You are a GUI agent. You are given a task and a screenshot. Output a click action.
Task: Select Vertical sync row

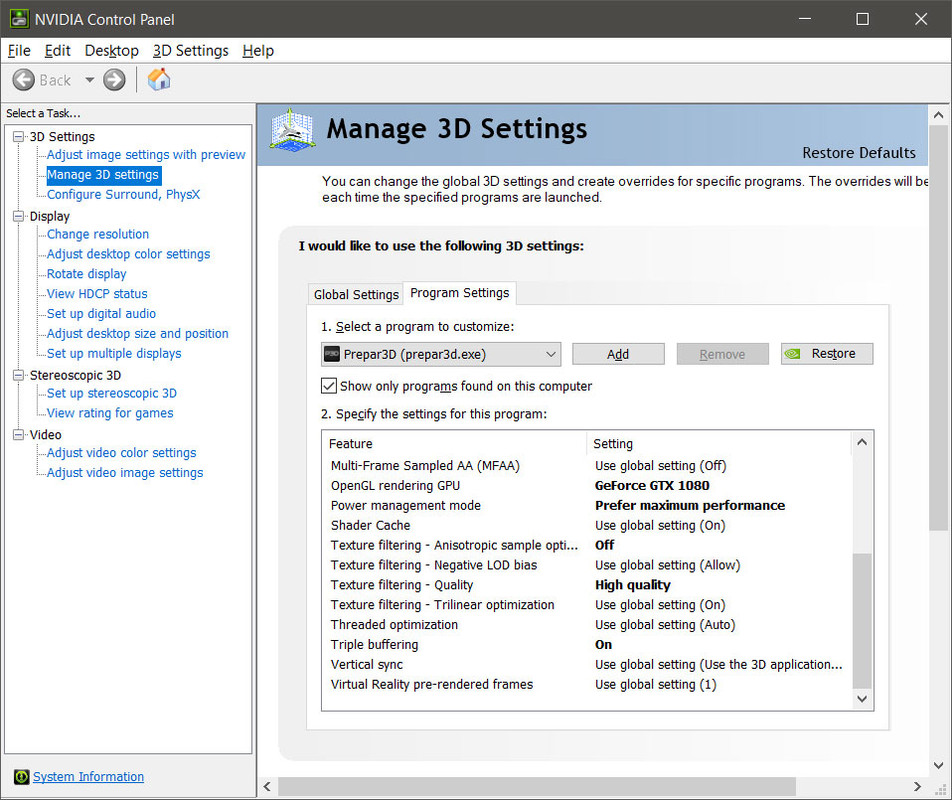pos(586,665)
